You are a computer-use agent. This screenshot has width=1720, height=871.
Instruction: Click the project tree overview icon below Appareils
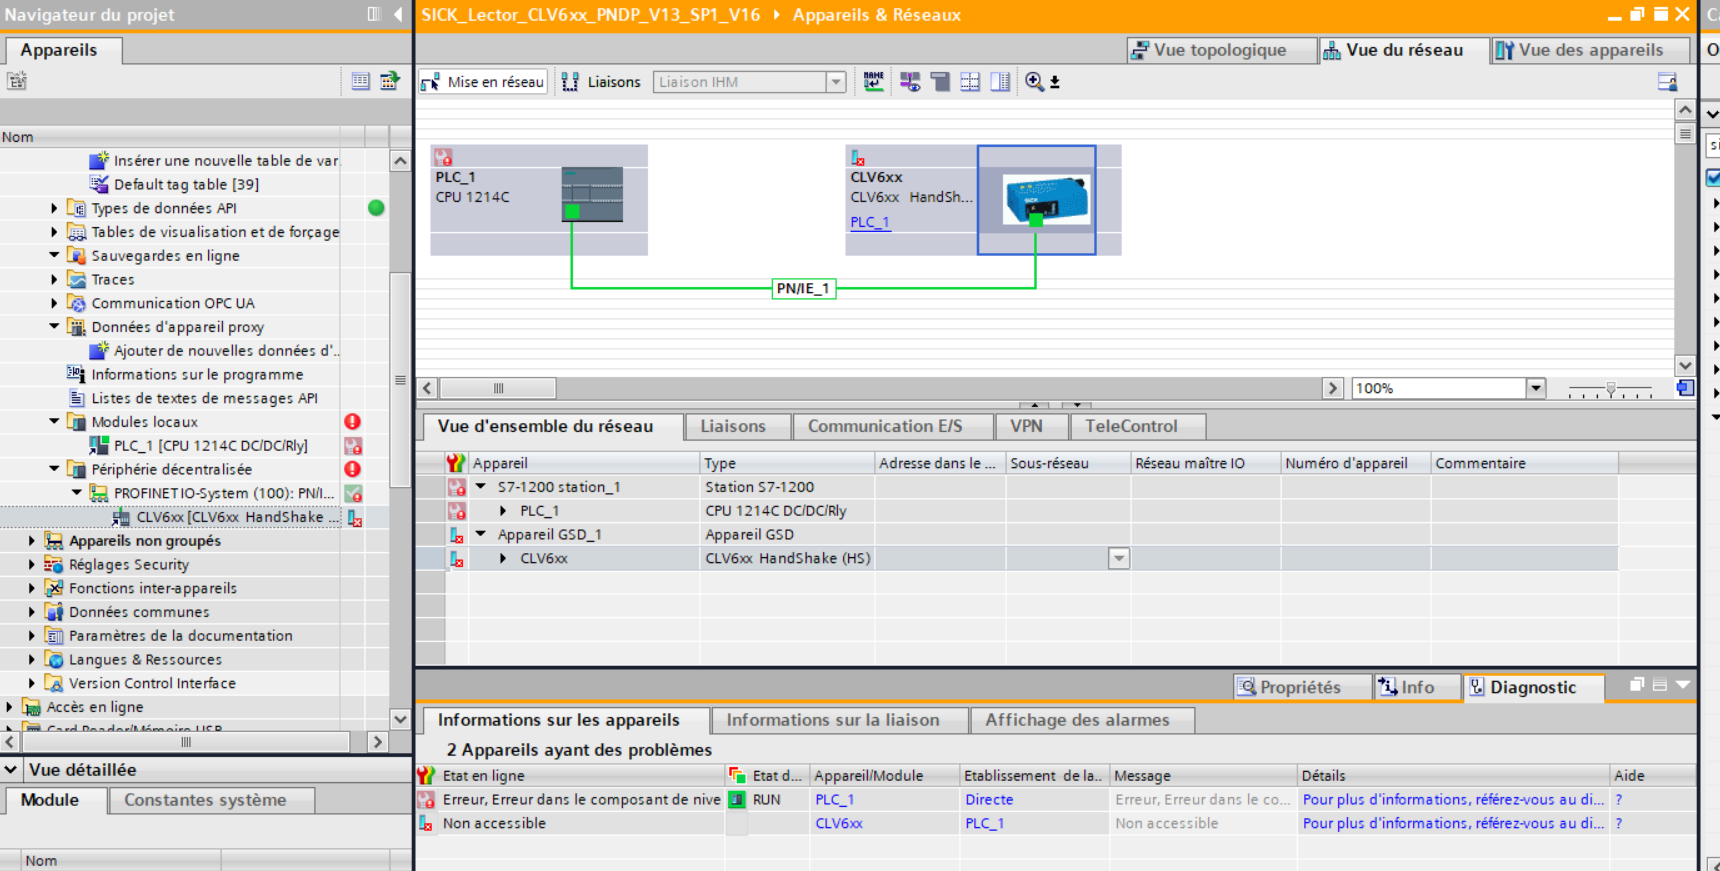[16, 81]
